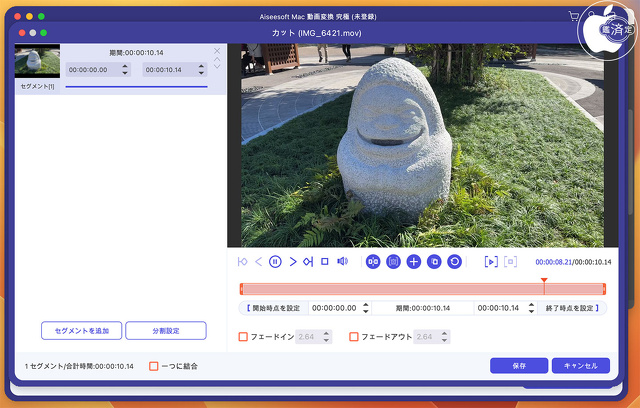The image size is (640, 408).
Task: Select the セグメント[1] thumbnail
Action: pos(37,61)
